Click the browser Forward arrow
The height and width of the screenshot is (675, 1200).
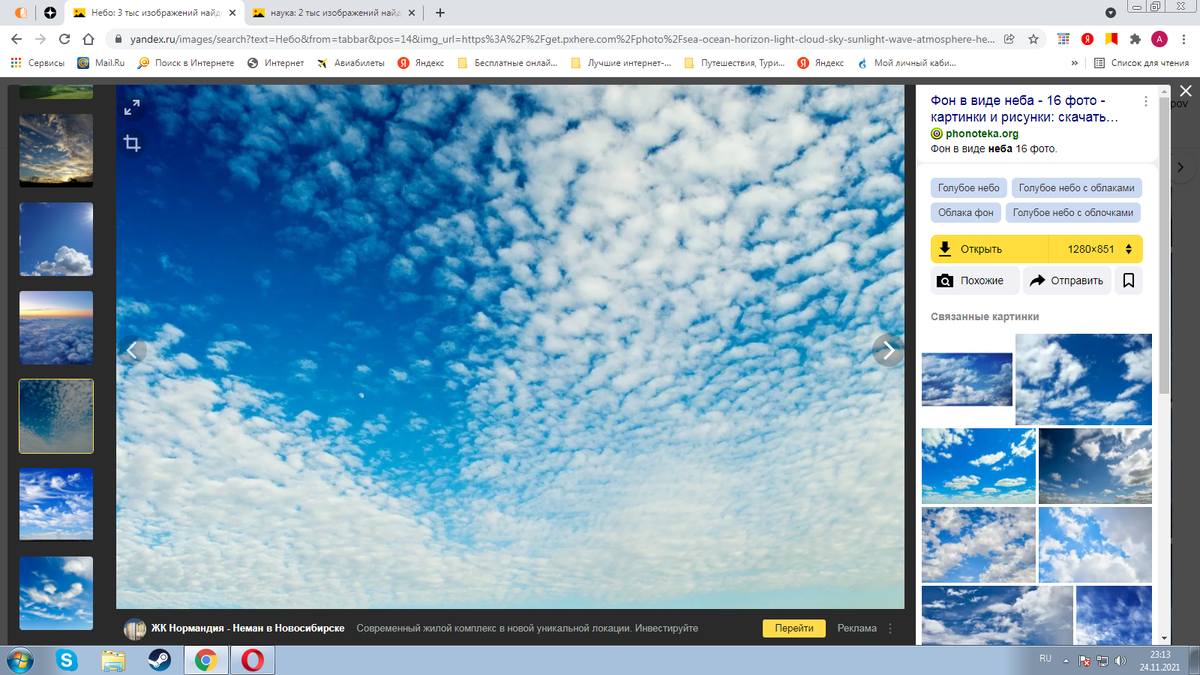click(41, 39)
